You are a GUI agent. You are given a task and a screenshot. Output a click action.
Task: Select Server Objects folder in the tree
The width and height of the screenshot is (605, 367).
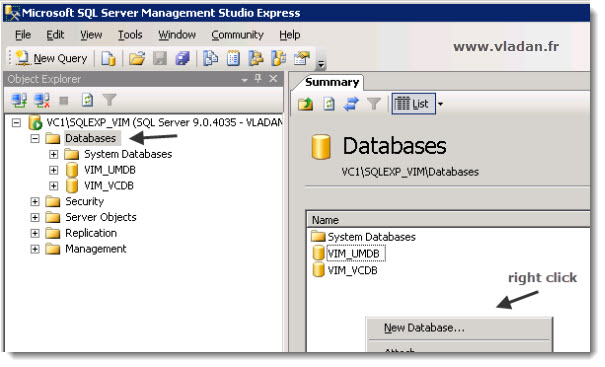[x=101, y=217]
